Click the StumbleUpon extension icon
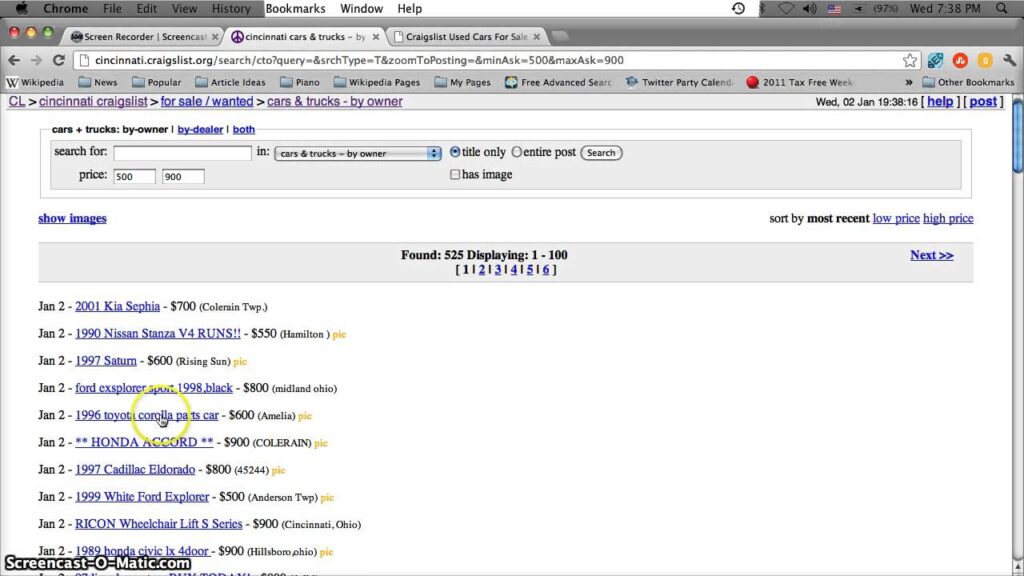 tap(960, 60)
